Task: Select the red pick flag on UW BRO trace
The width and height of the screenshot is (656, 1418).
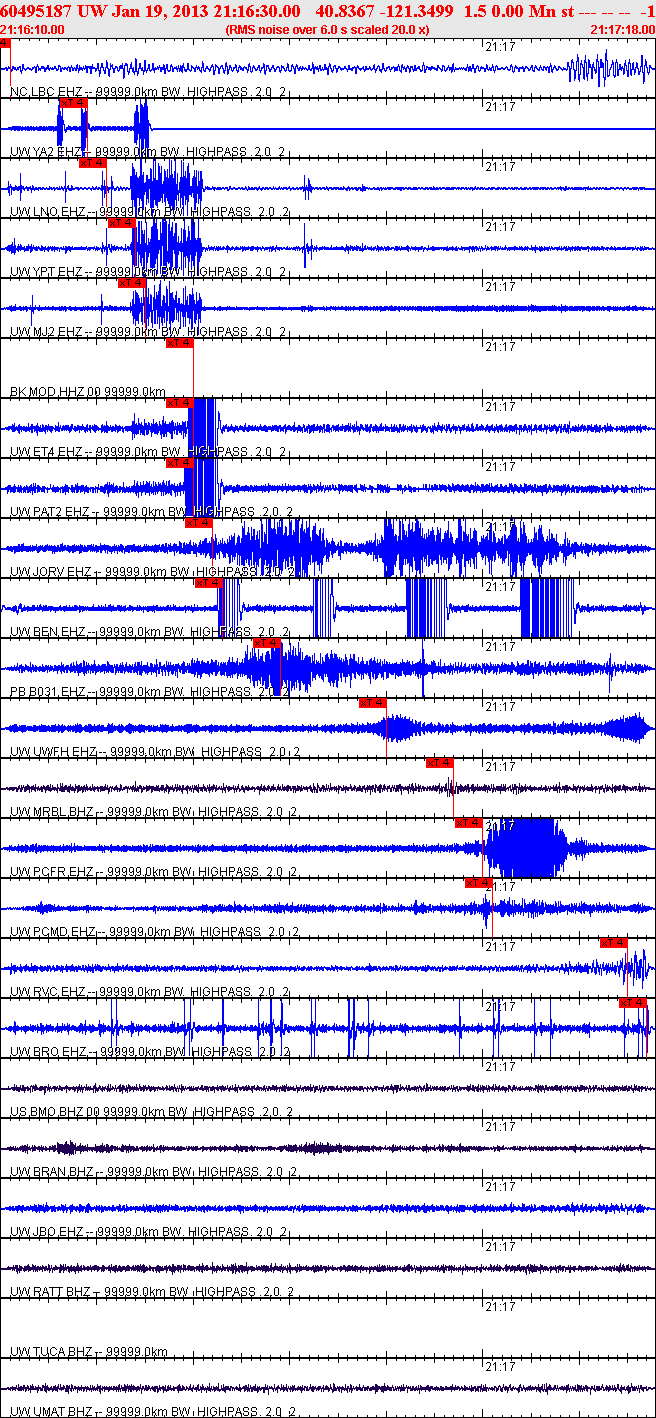Action: [x=633, y=1003]
